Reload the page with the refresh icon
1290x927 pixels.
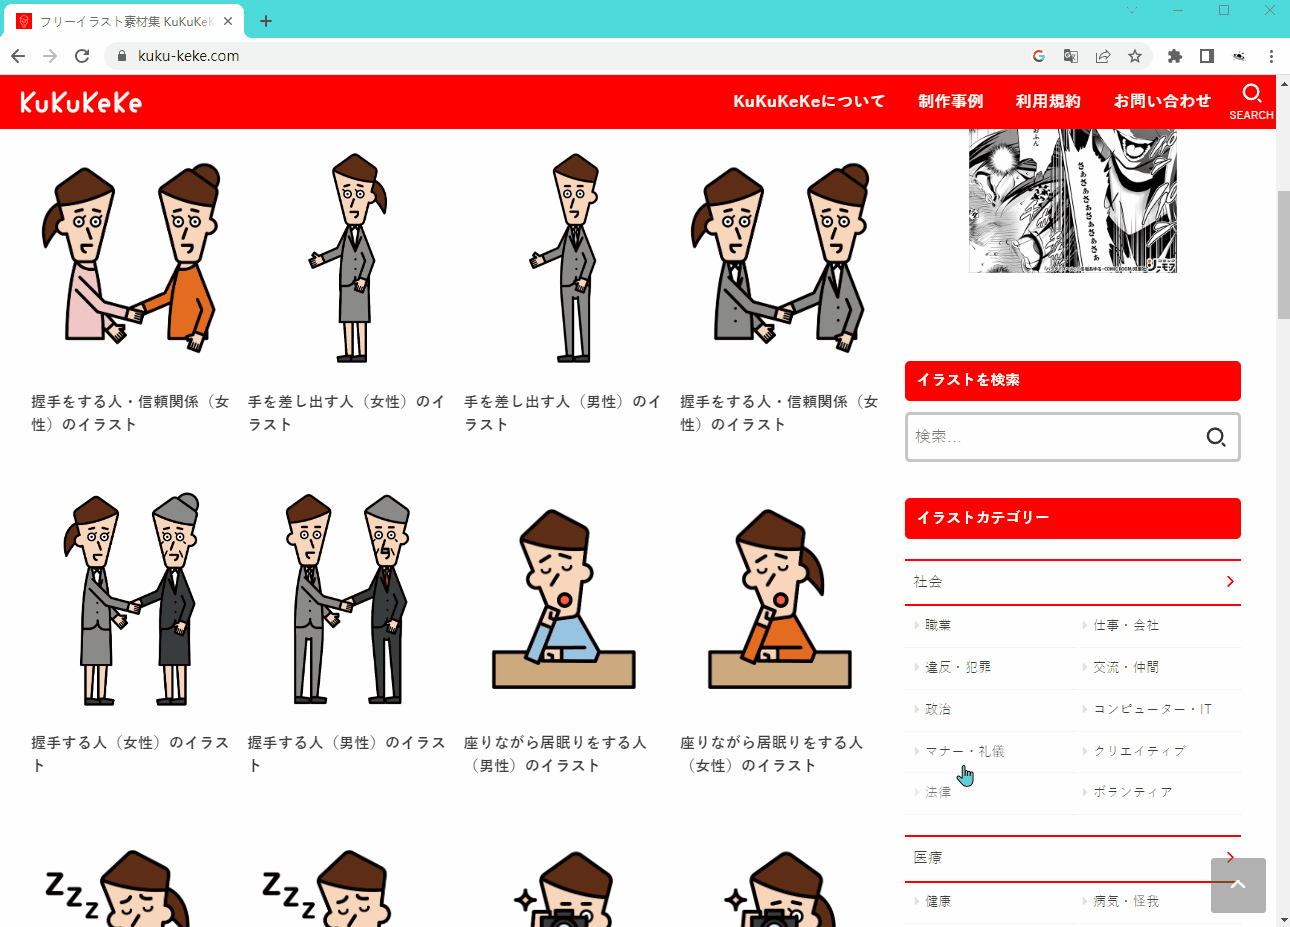point(82,56)
